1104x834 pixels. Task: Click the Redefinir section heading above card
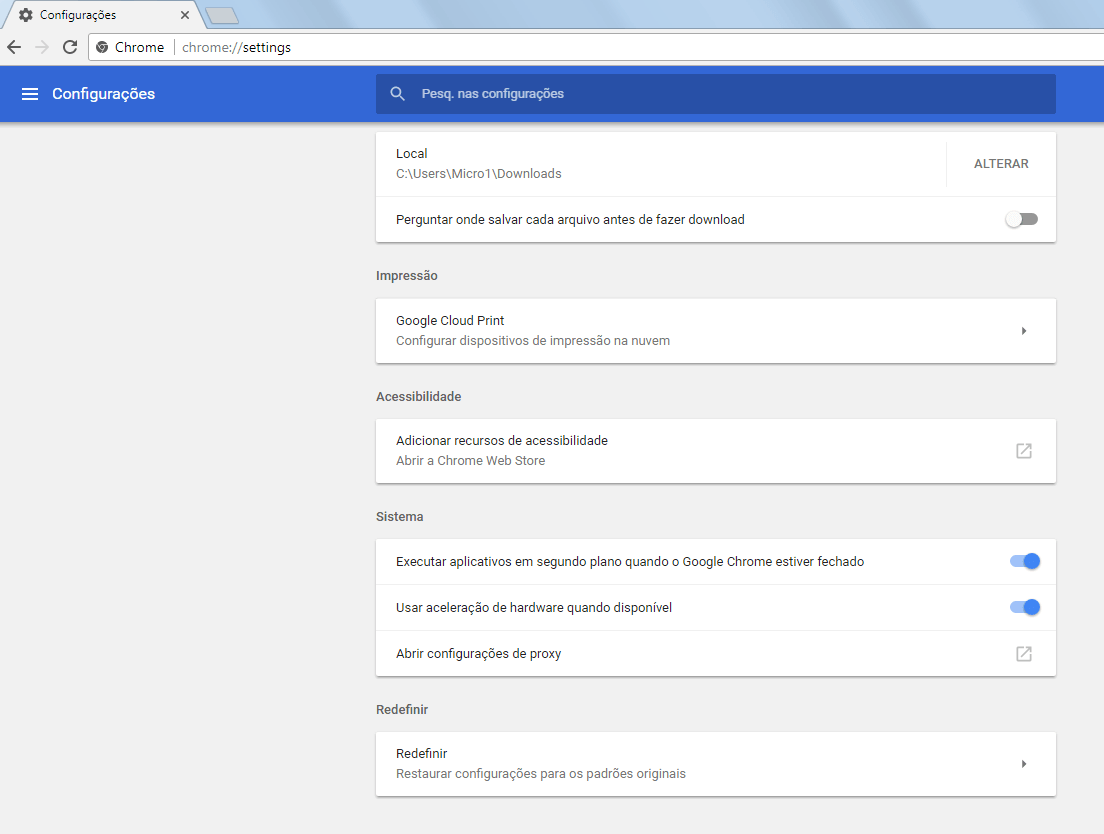[x=401, y=709]
